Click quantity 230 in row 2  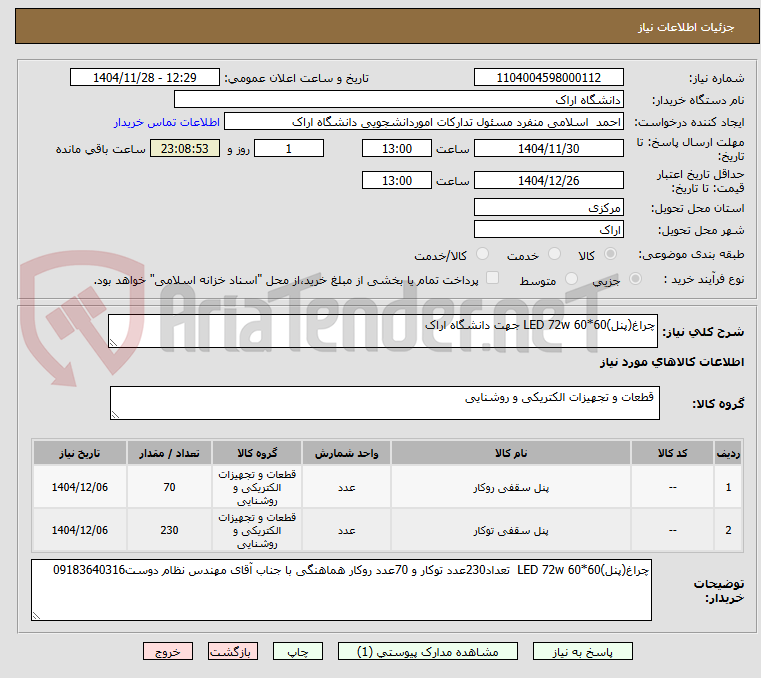coord(169,530)
